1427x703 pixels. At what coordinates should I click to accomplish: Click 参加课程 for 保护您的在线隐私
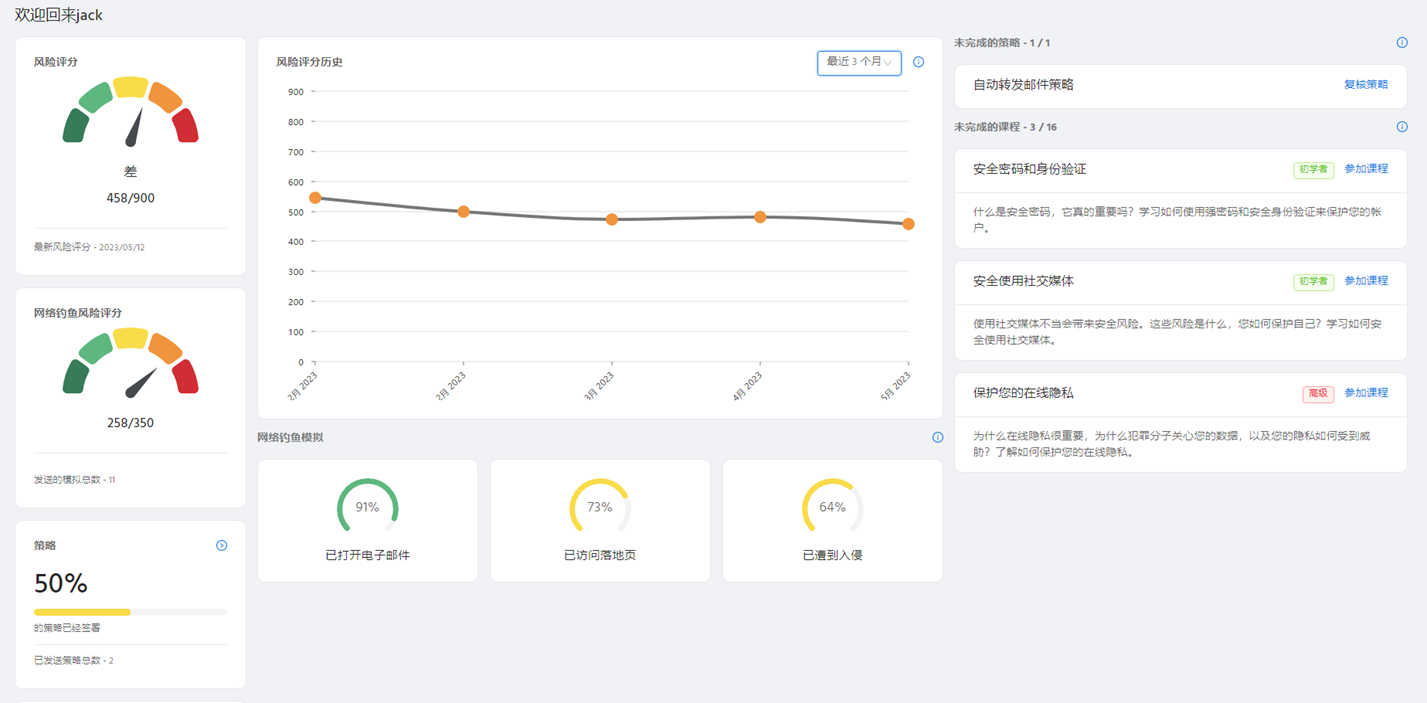point(1365,393)
